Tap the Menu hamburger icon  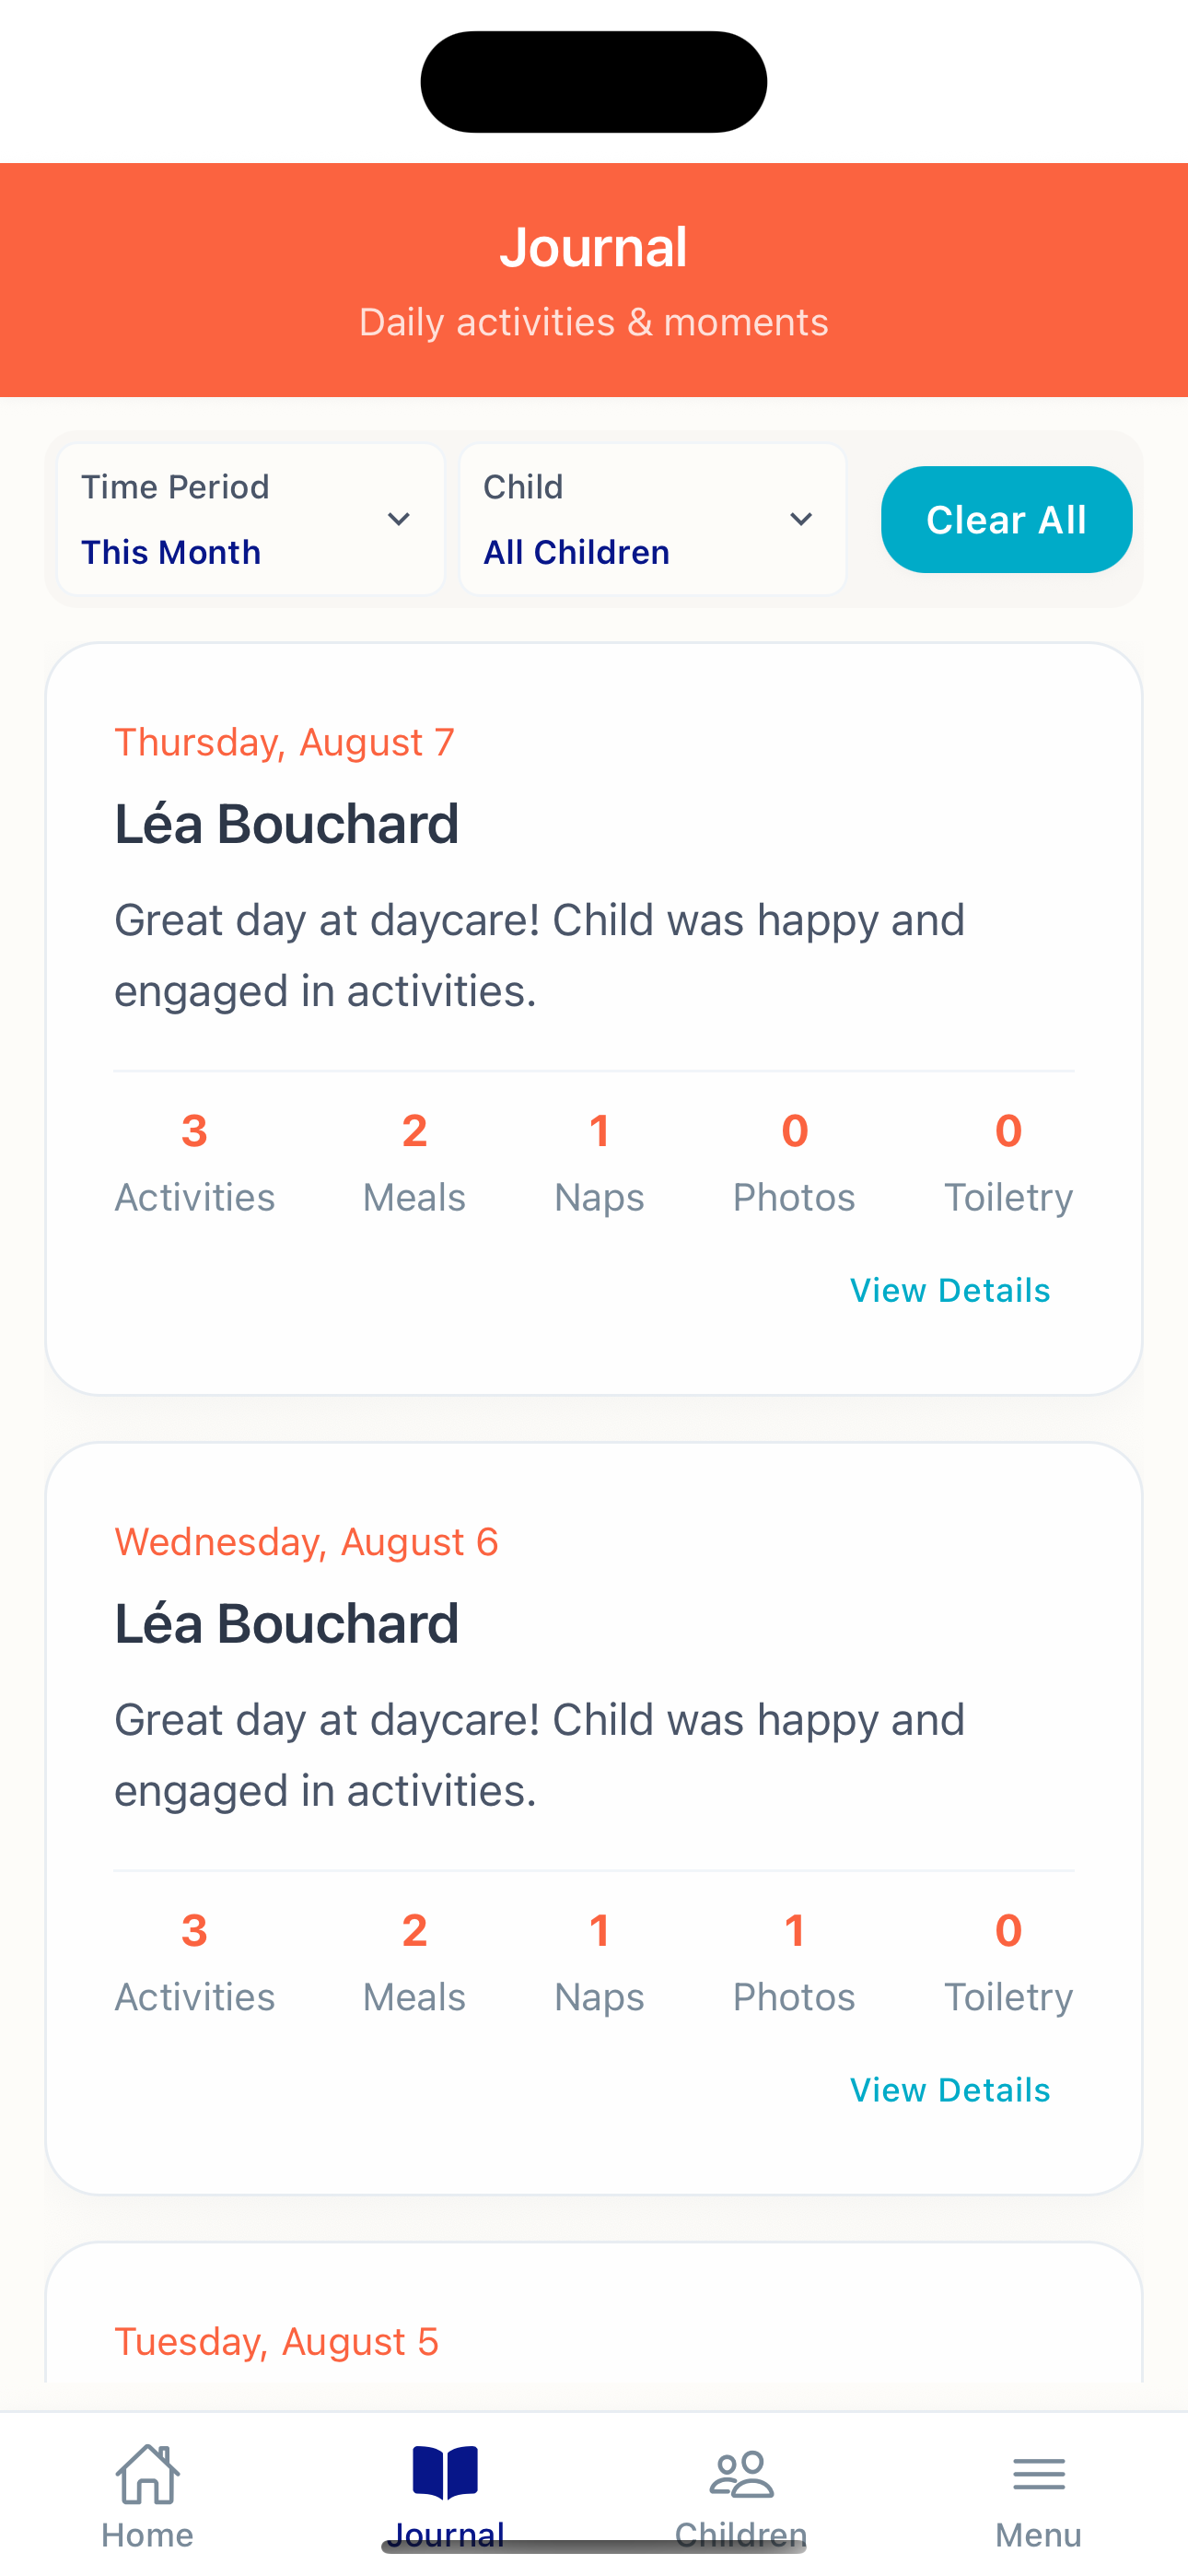tap(1038, 2474)
